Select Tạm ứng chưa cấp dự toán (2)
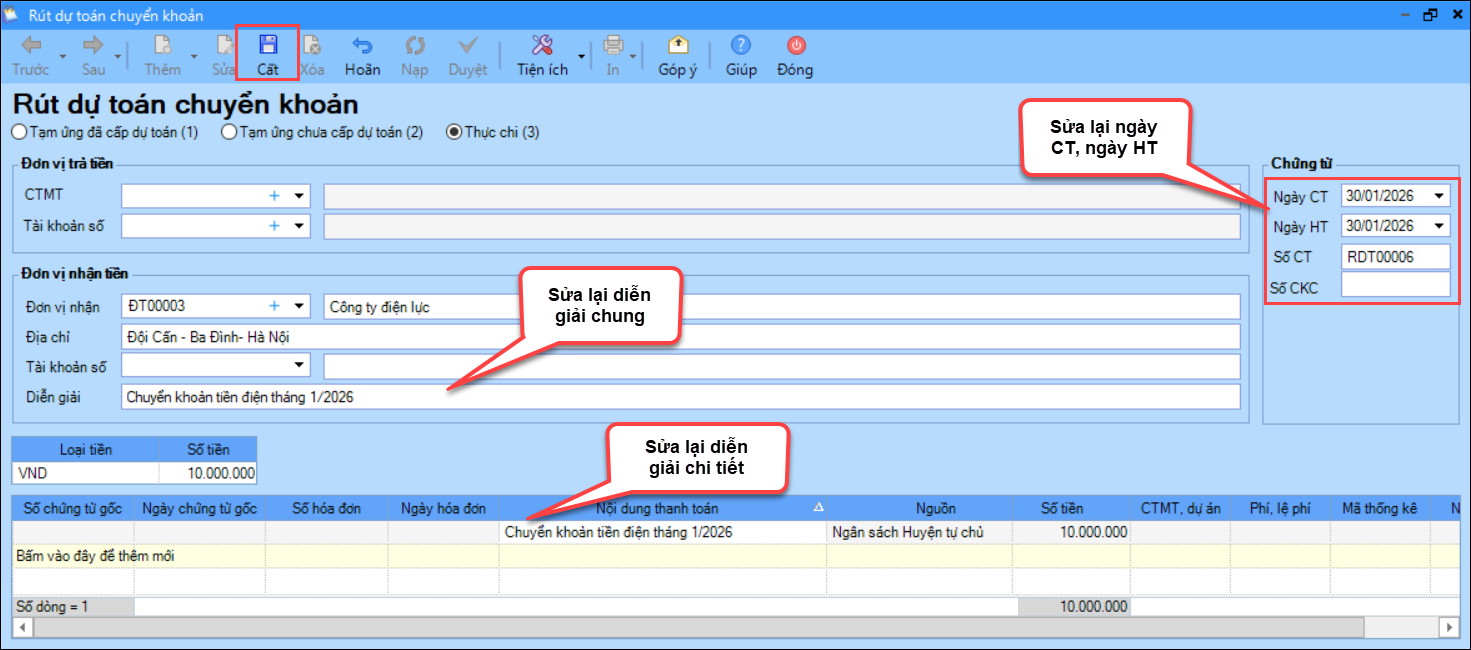 pyautogui.click(x=230, y=132)
